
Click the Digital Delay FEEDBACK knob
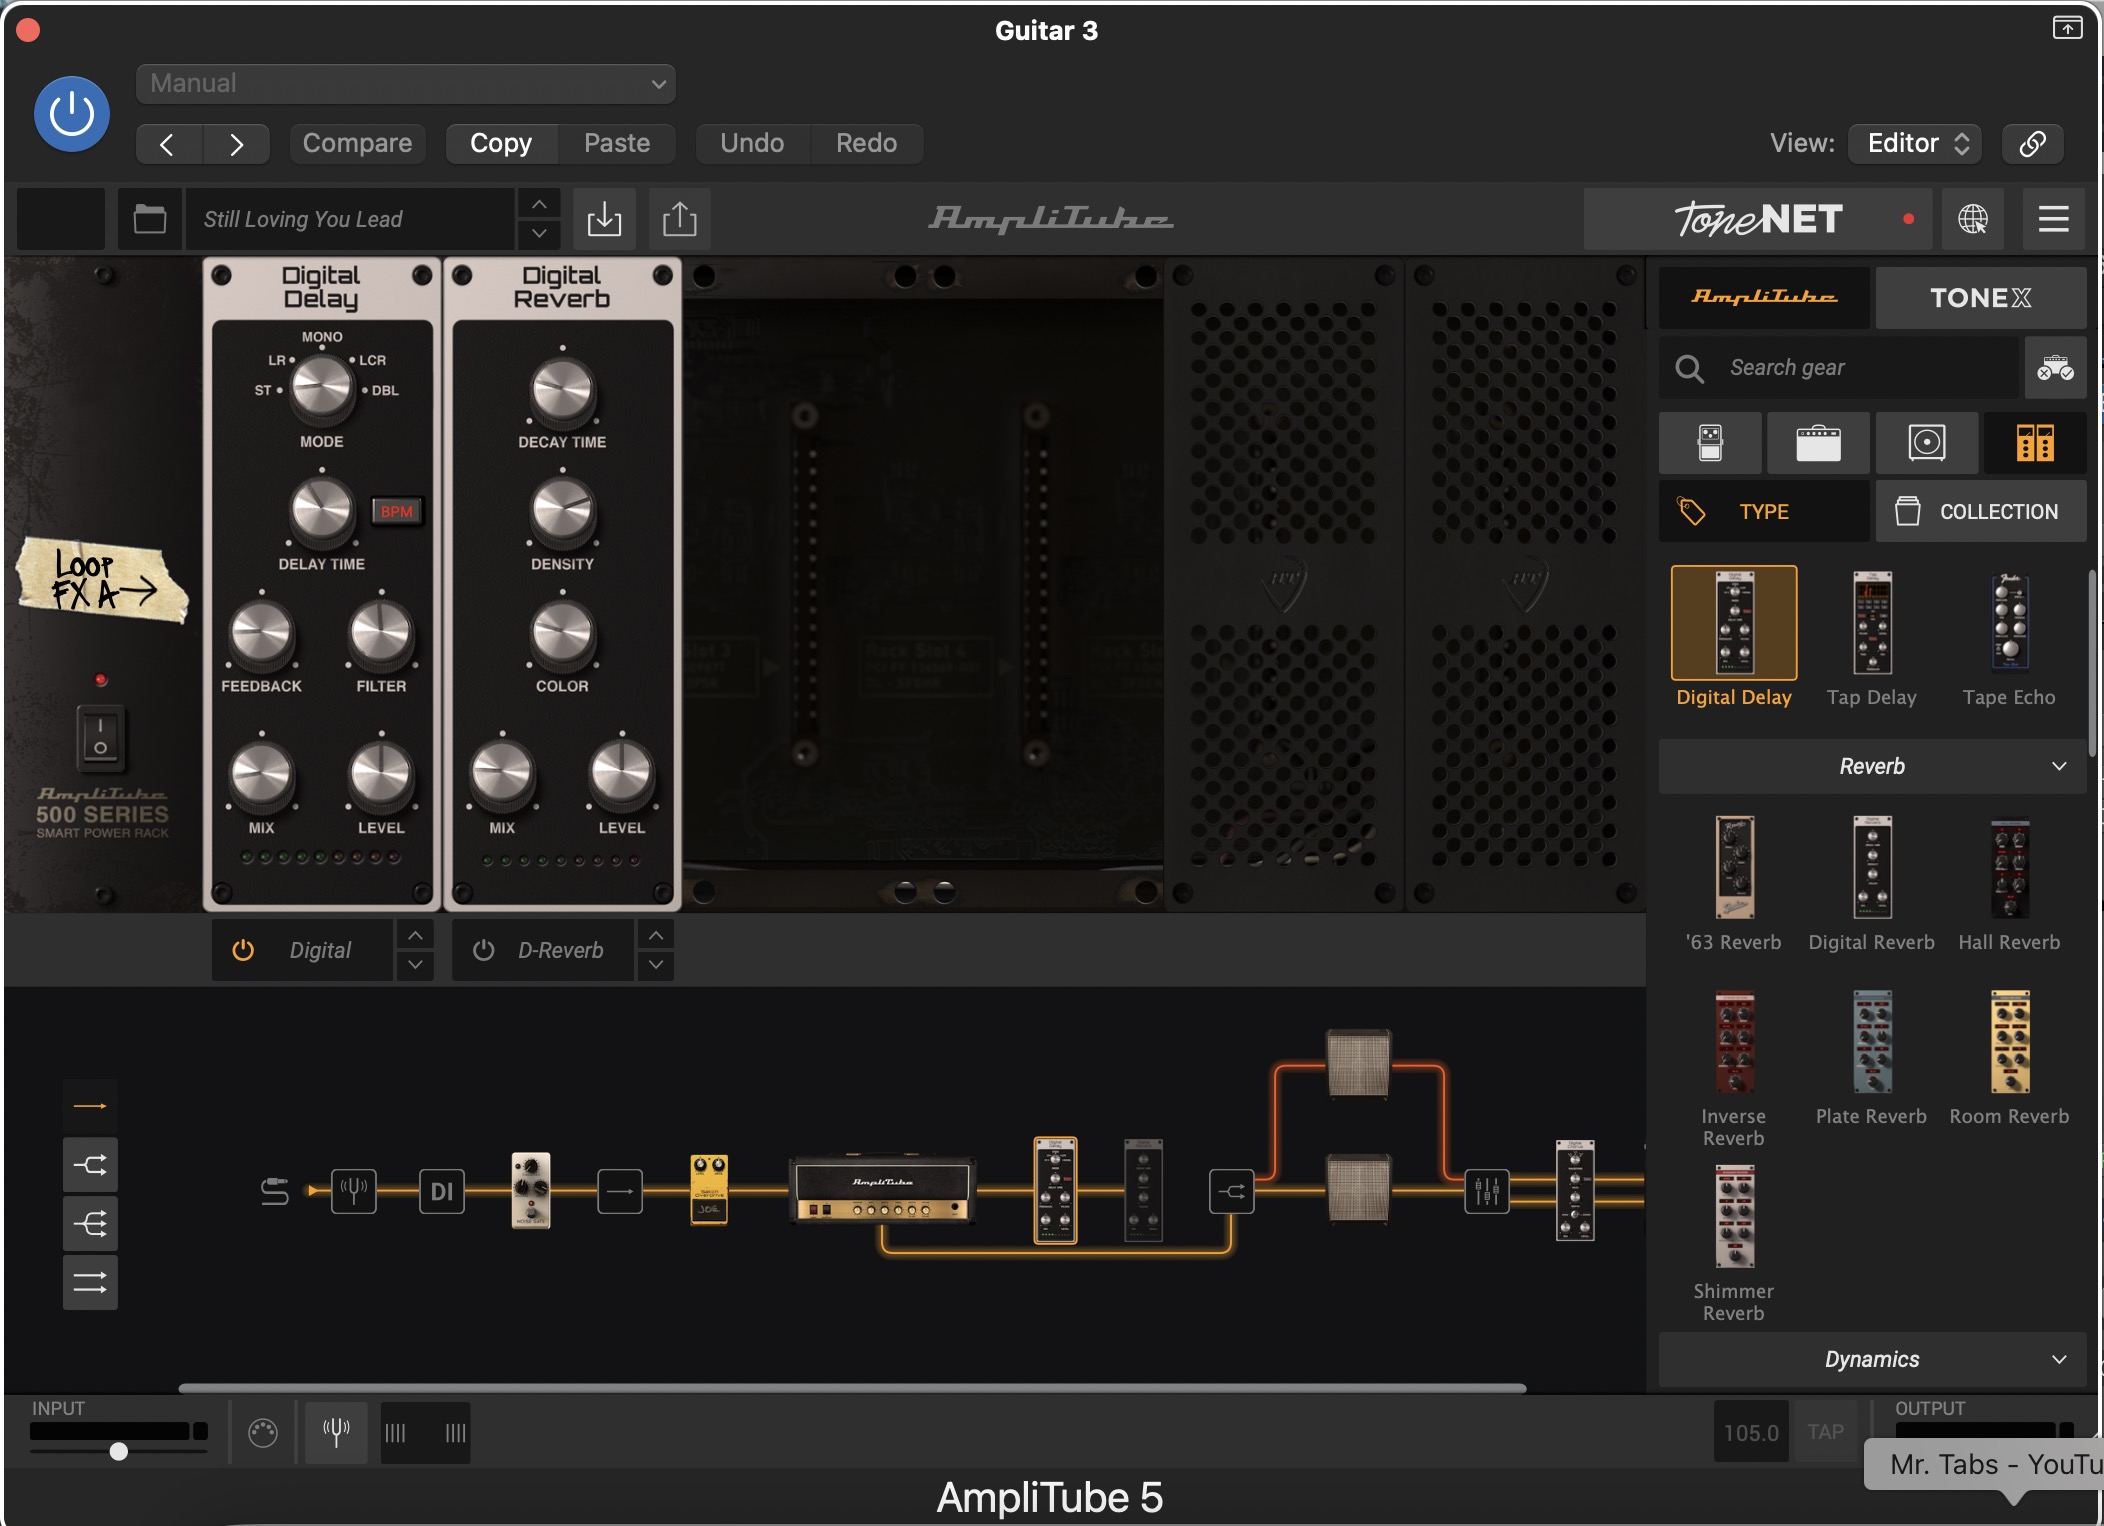[x=261, y=634]
